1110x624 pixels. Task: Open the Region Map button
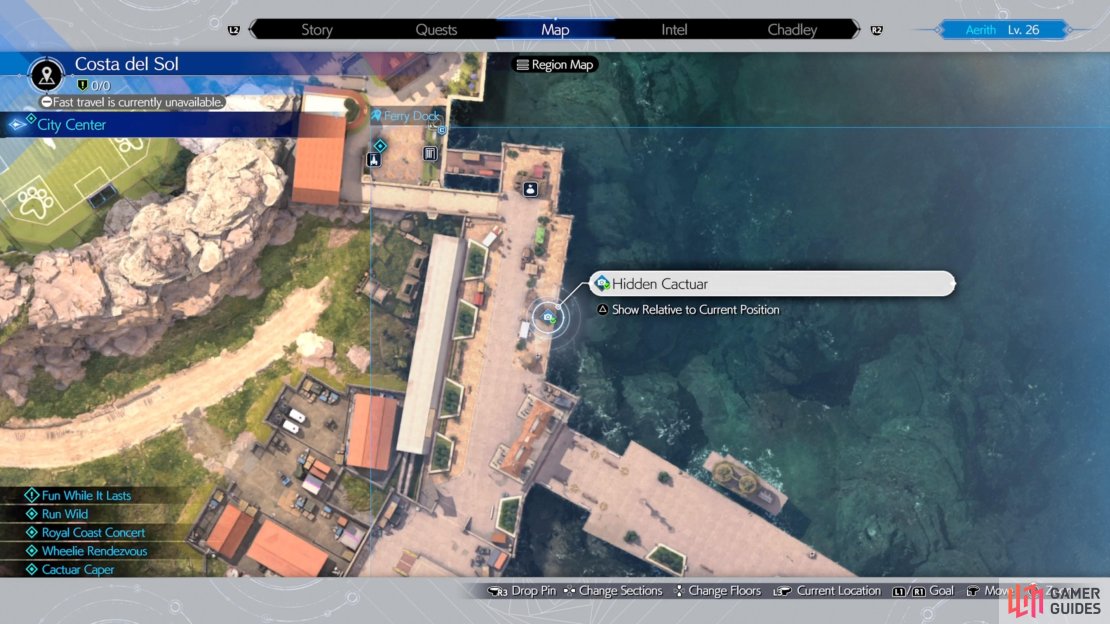pyautogui.click(x=554, y=64)
